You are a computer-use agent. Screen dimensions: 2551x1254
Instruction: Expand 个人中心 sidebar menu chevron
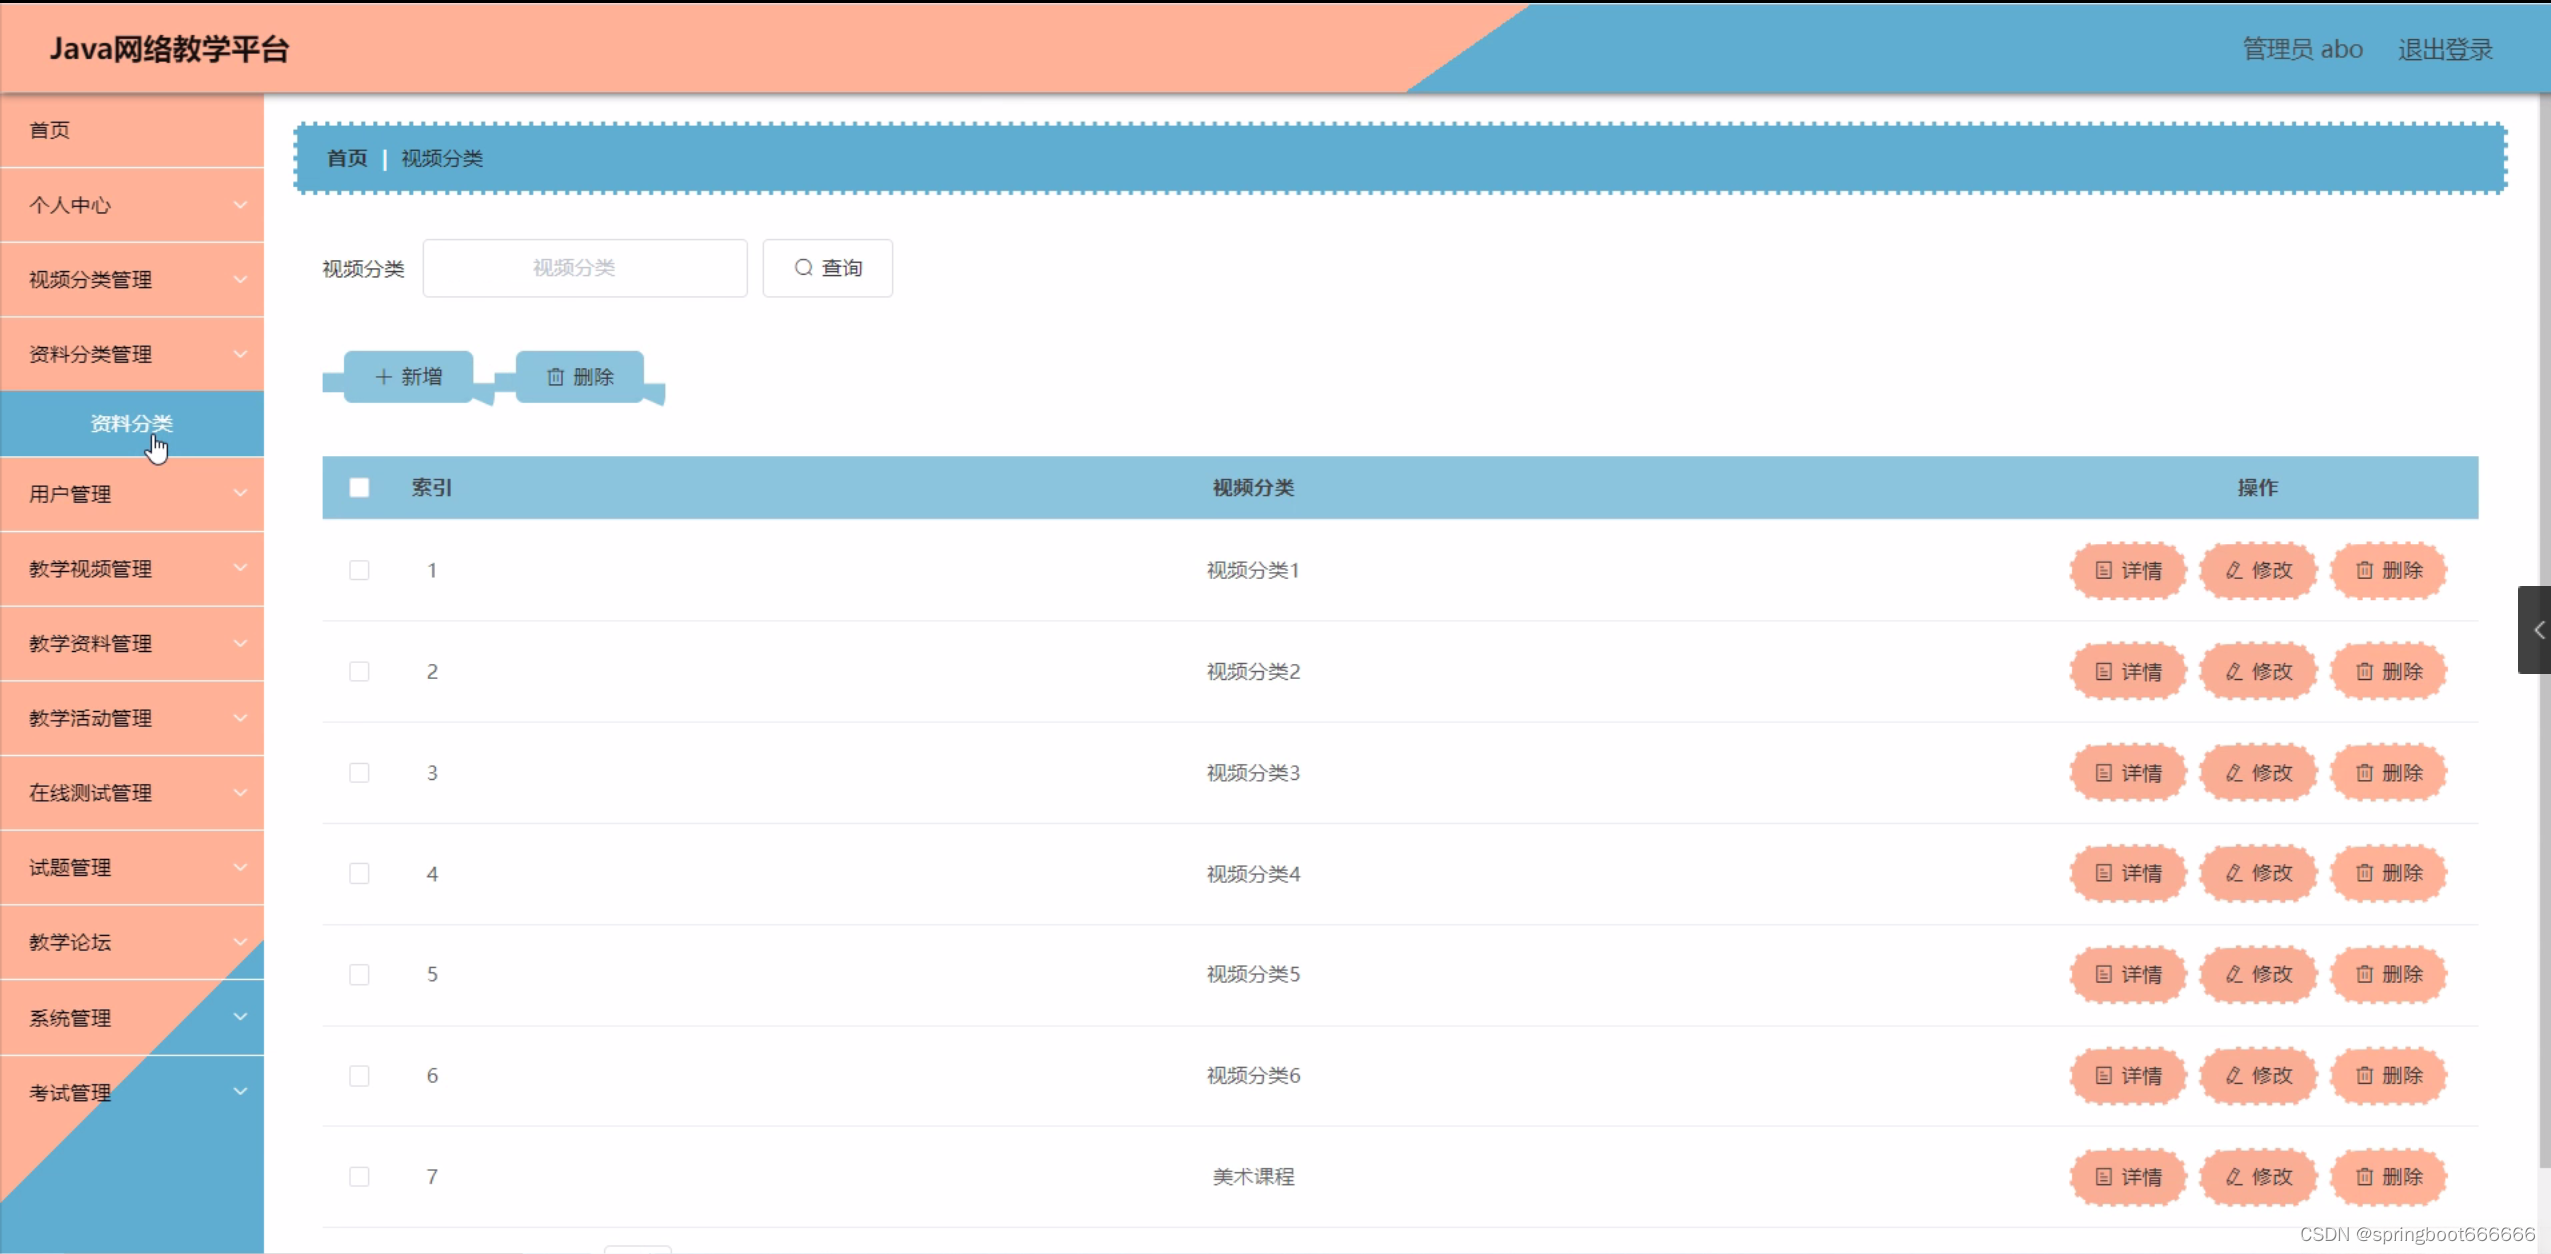(240, 205)
